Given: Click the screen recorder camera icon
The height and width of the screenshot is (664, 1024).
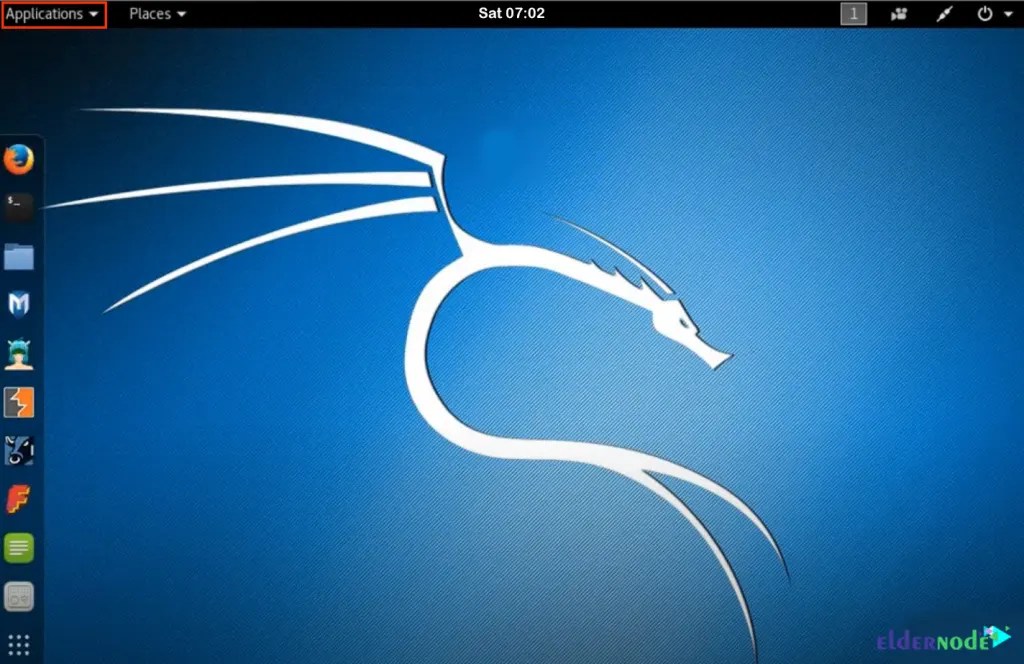Looking at the screenshot, I should click(x=899, y=14).
